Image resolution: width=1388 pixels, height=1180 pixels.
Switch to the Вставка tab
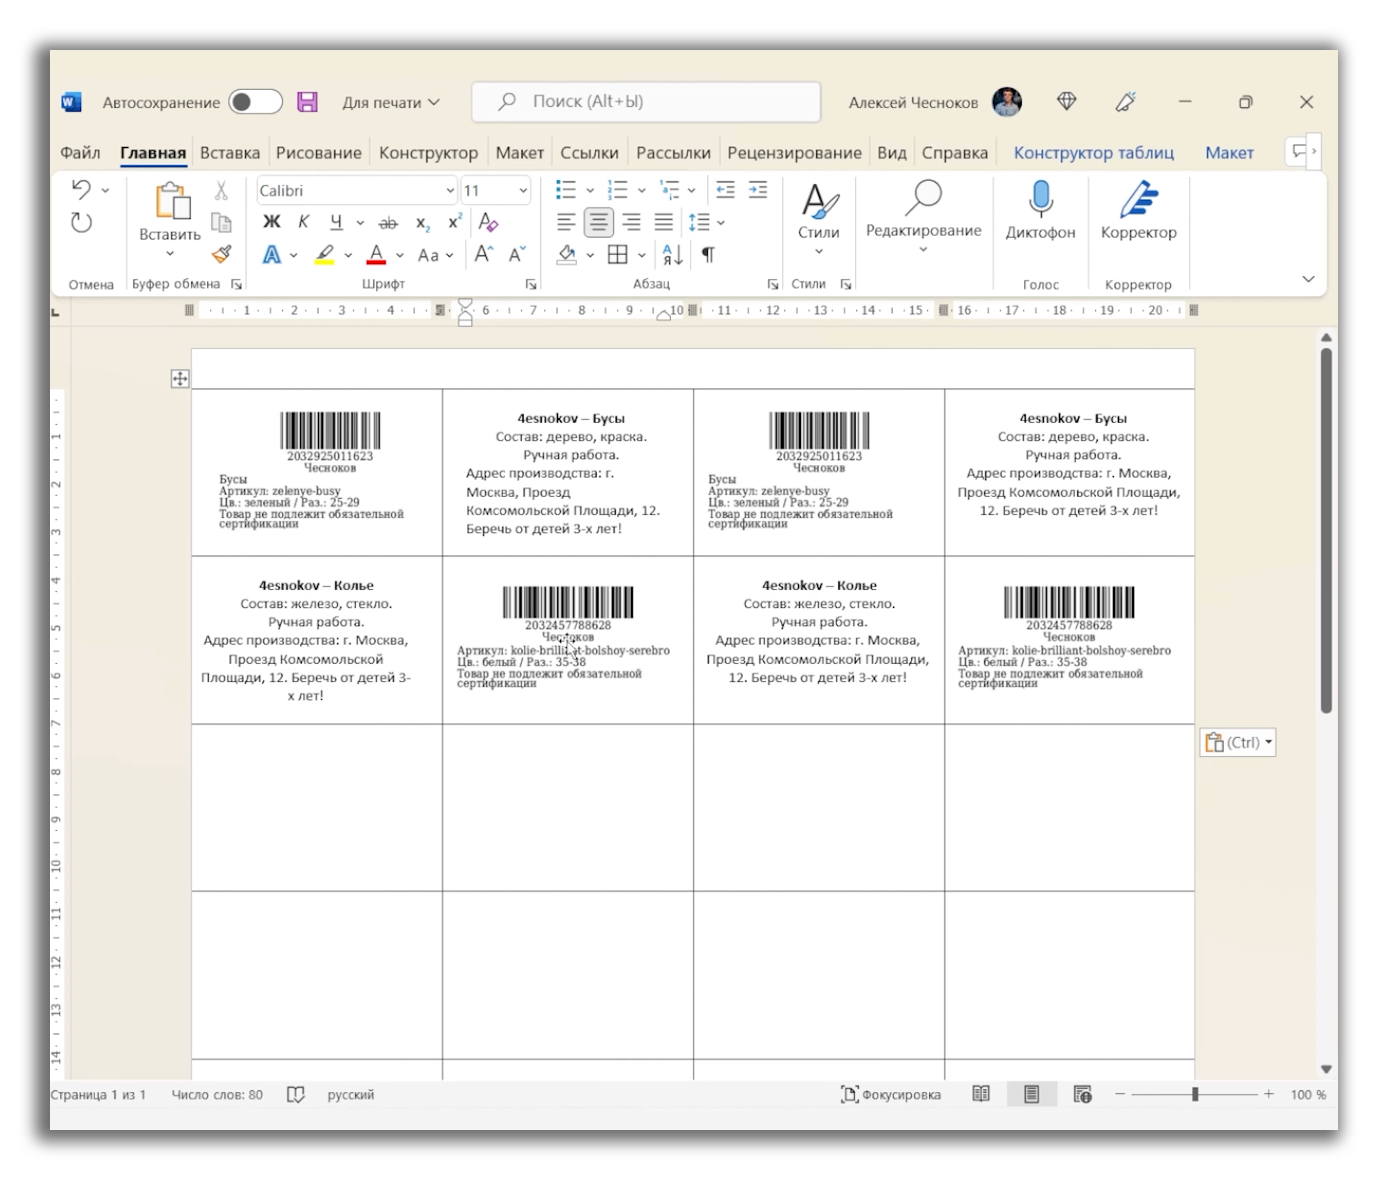(229, 153)
